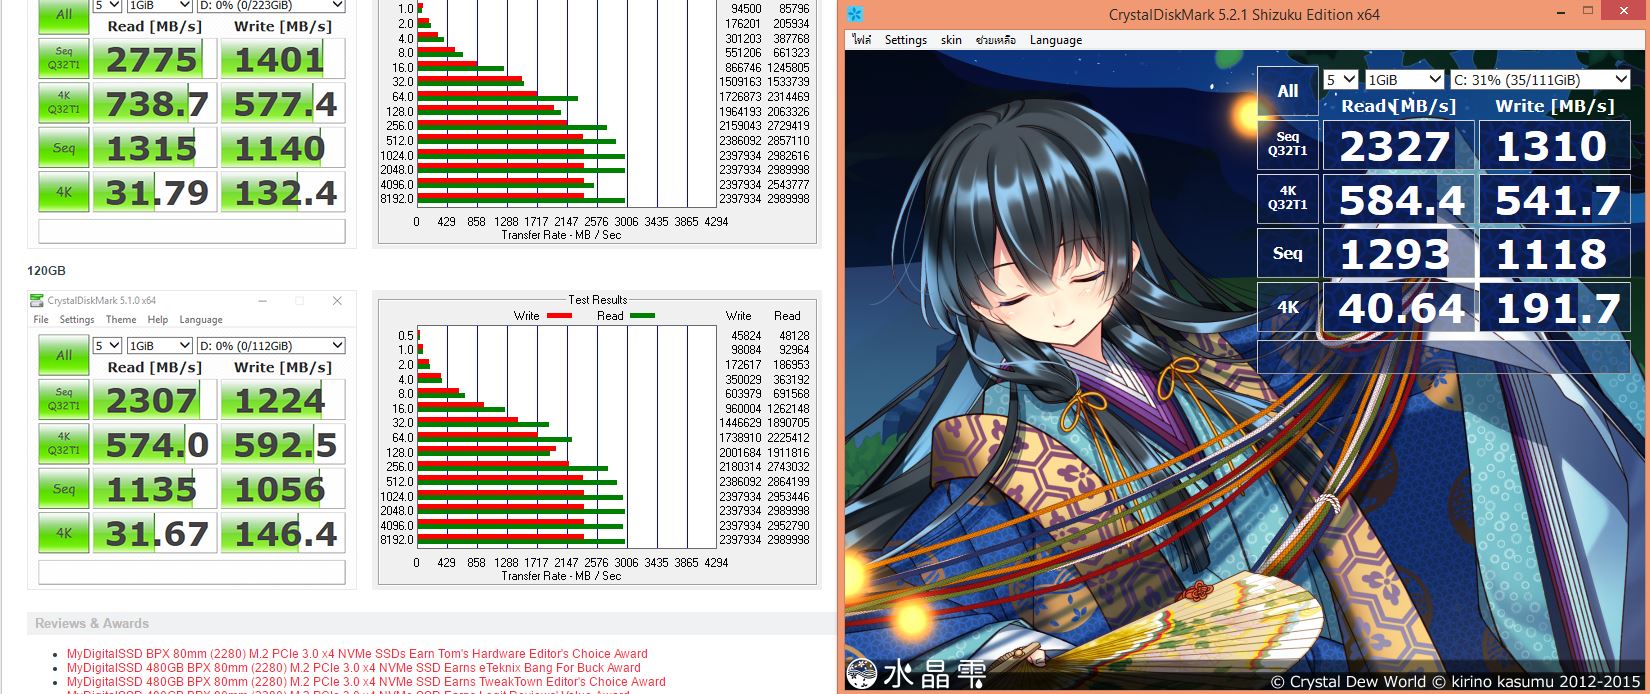Click 4K button beside the 31.79 result
1650x694 pixels.
click(64, 192)
